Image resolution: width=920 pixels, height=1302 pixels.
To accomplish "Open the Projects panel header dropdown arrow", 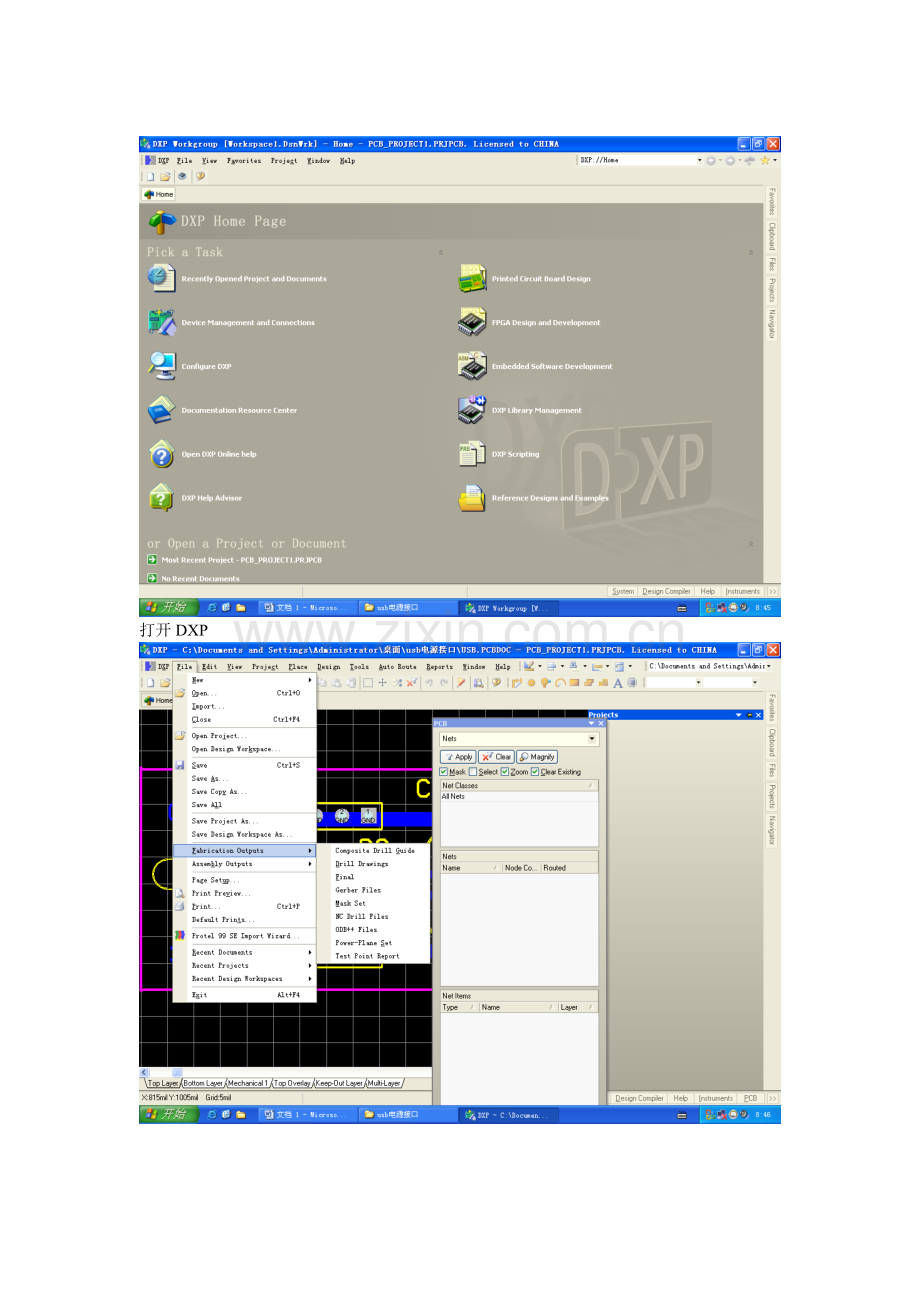I will (x=739, y=715).
